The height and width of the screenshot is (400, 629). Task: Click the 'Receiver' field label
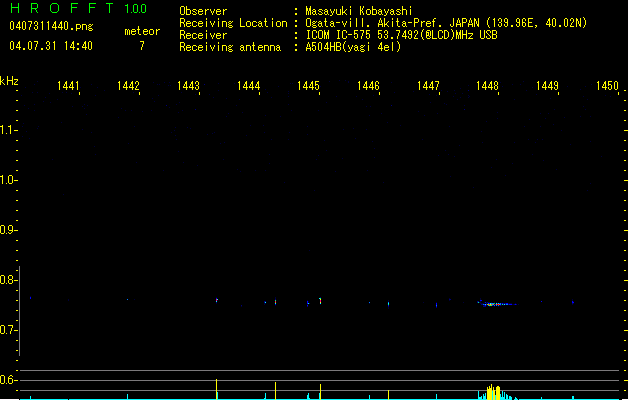point(203,35)
